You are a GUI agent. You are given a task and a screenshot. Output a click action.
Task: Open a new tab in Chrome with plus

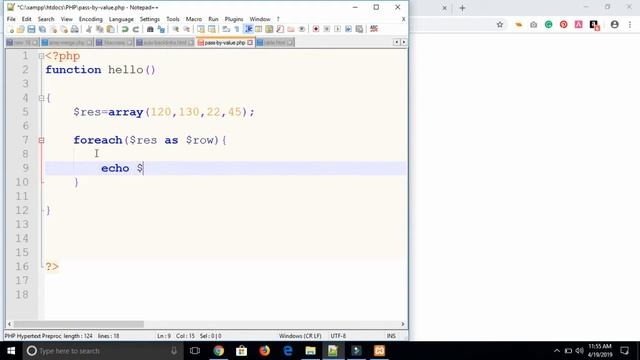pyautogui.click(x=462, y=8)
